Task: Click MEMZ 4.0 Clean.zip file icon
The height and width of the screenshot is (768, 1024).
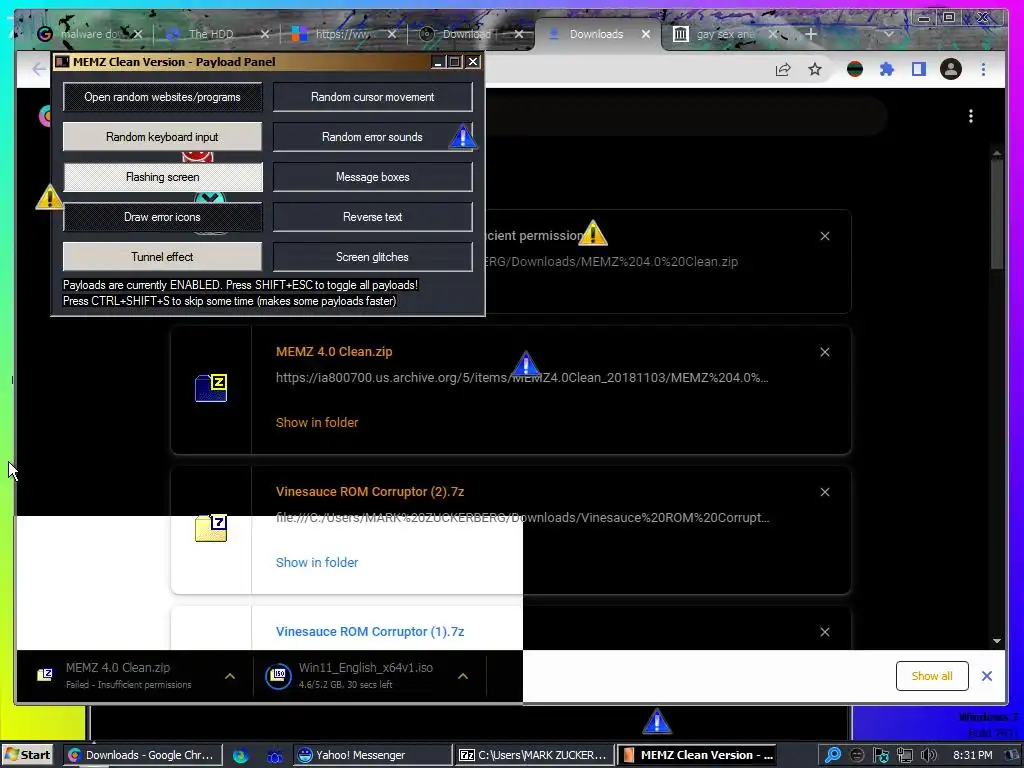Action: pos(211,388)
